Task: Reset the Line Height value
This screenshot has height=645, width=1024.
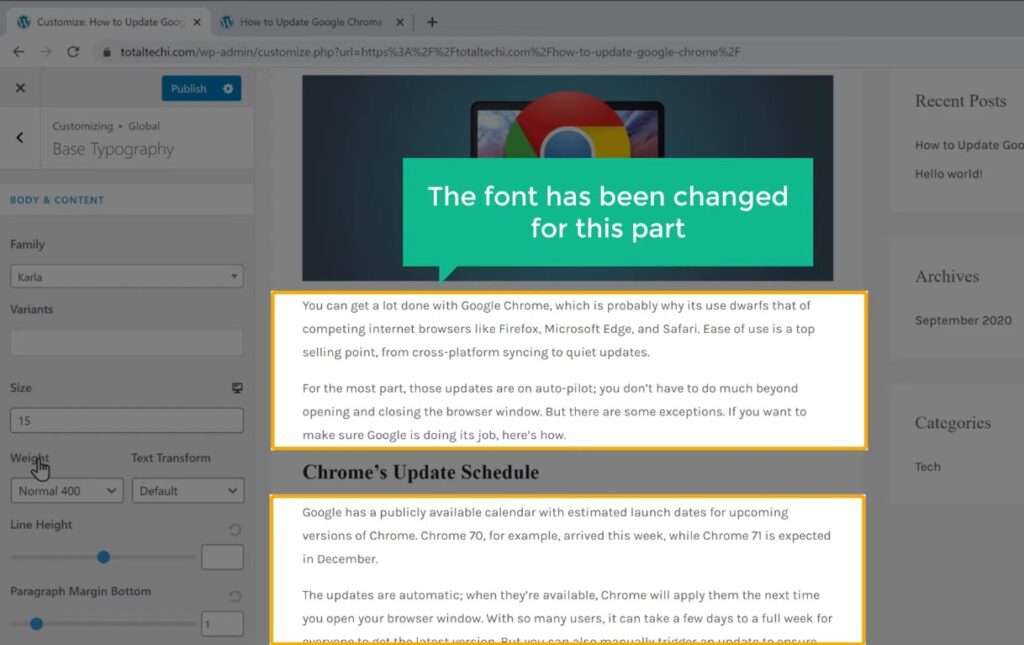Action: click(x=233, y=529)
